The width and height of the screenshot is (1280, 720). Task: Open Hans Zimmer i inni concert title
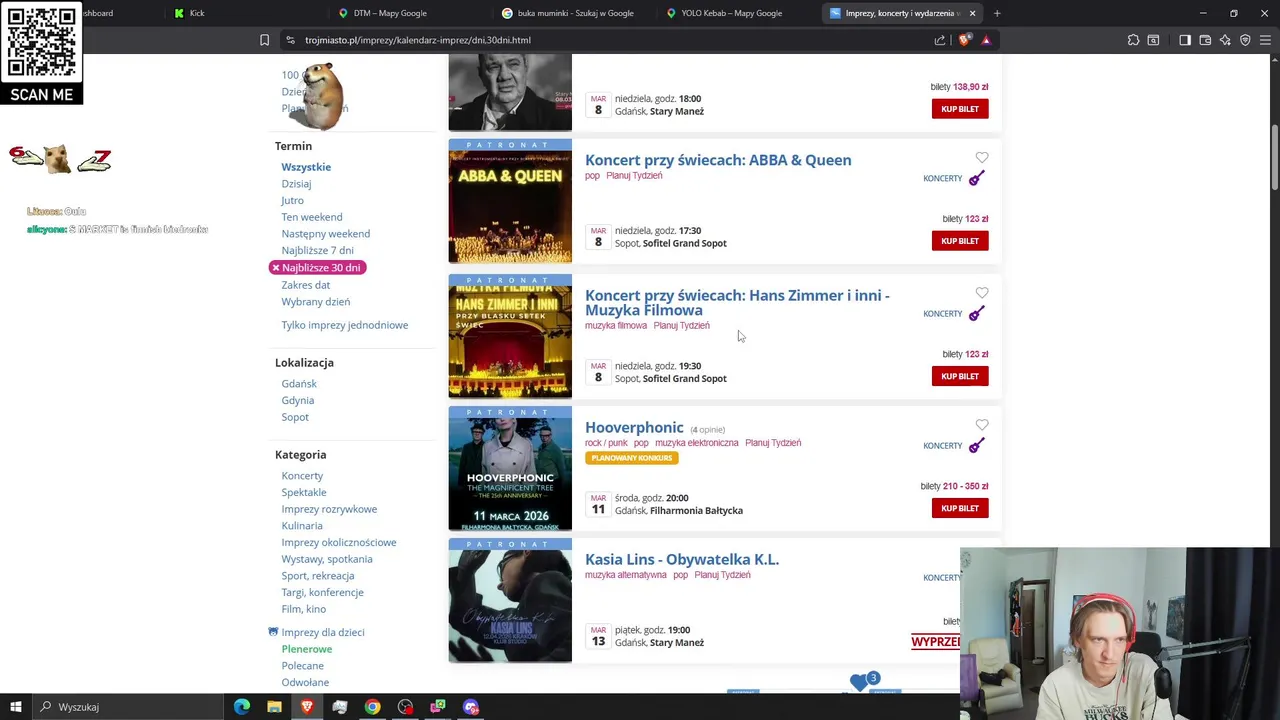(x=737, y=302)
